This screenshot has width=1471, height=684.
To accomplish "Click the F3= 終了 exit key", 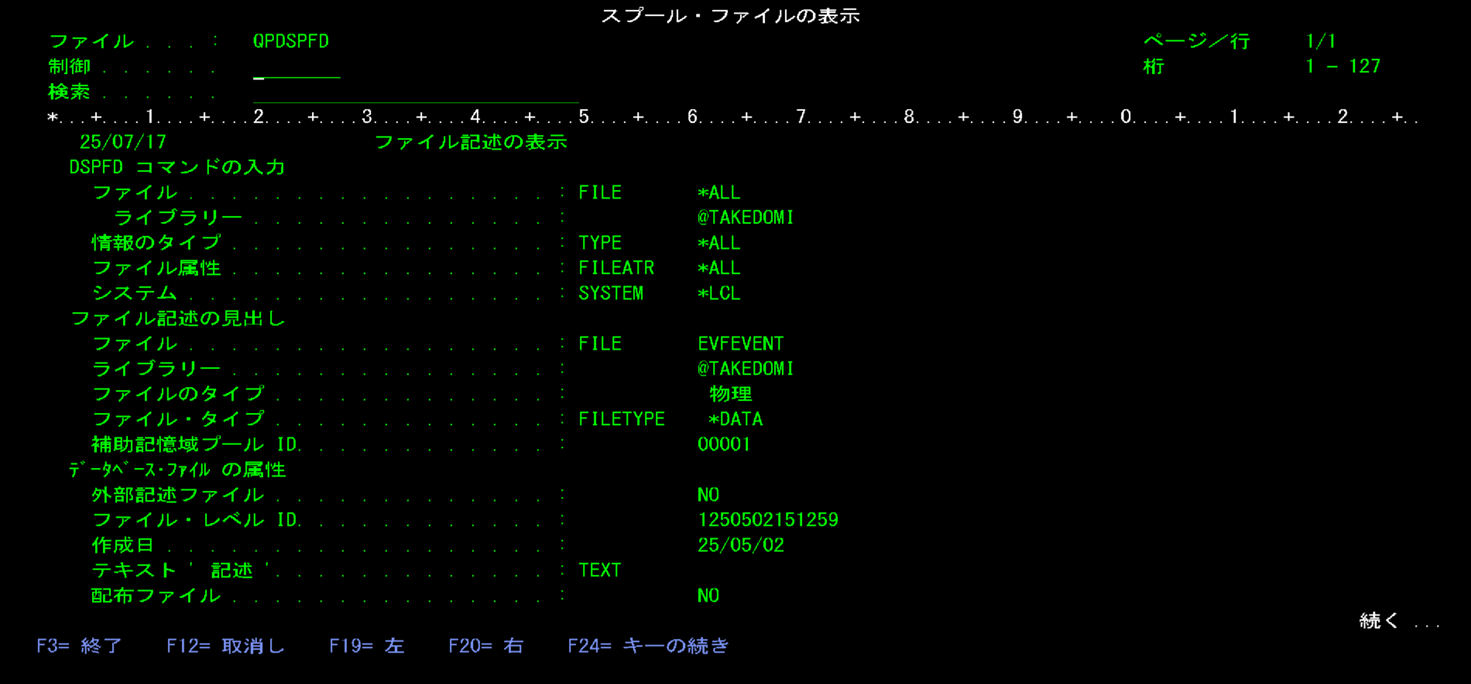I will (x=79, y=646).
